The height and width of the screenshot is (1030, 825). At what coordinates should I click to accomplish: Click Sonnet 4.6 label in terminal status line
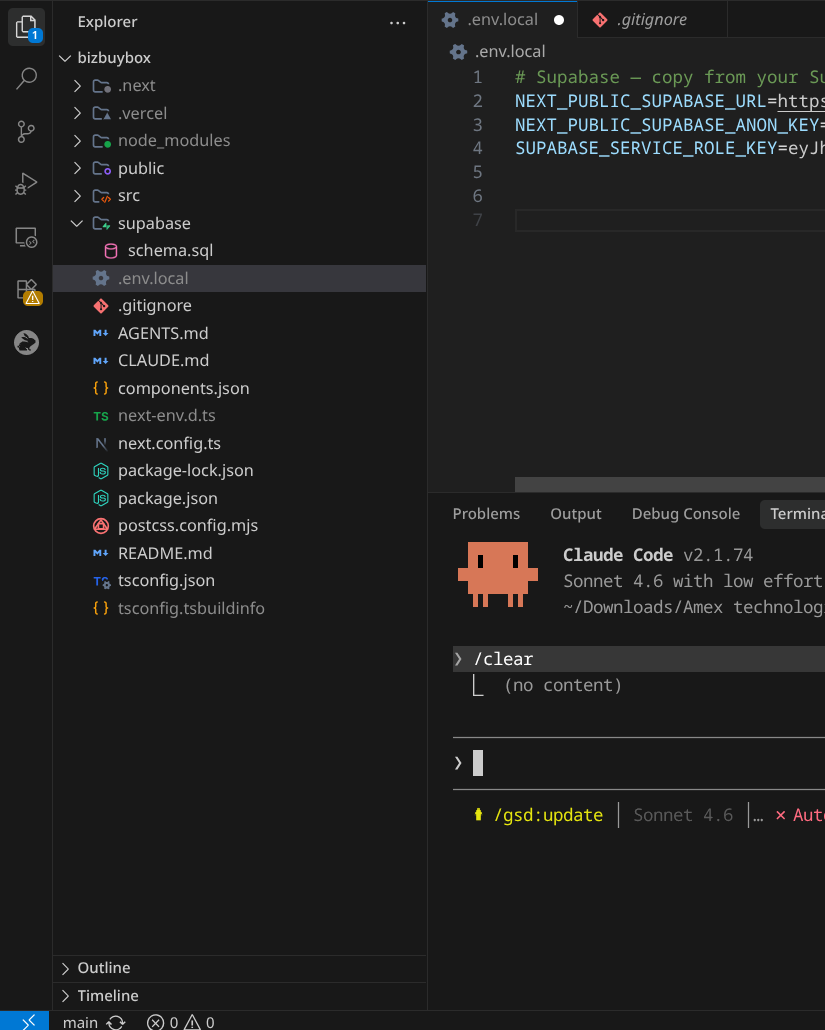683,815
